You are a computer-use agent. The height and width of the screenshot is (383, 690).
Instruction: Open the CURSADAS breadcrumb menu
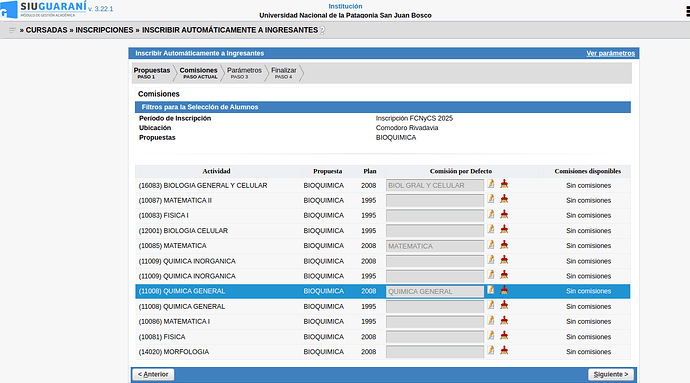(46, 30)
